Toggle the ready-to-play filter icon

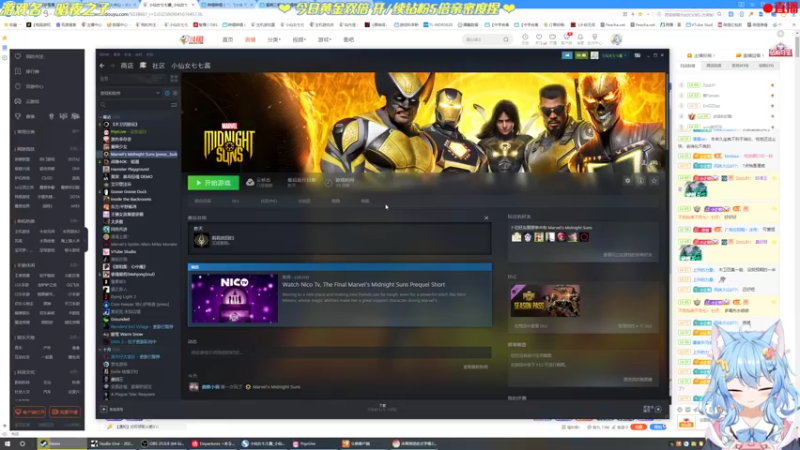(x=175, y=93)
